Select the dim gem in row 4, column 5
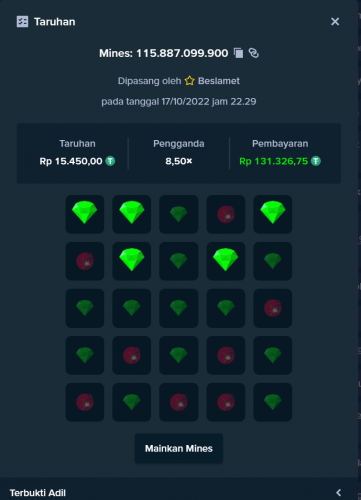 tap(273, 355)
